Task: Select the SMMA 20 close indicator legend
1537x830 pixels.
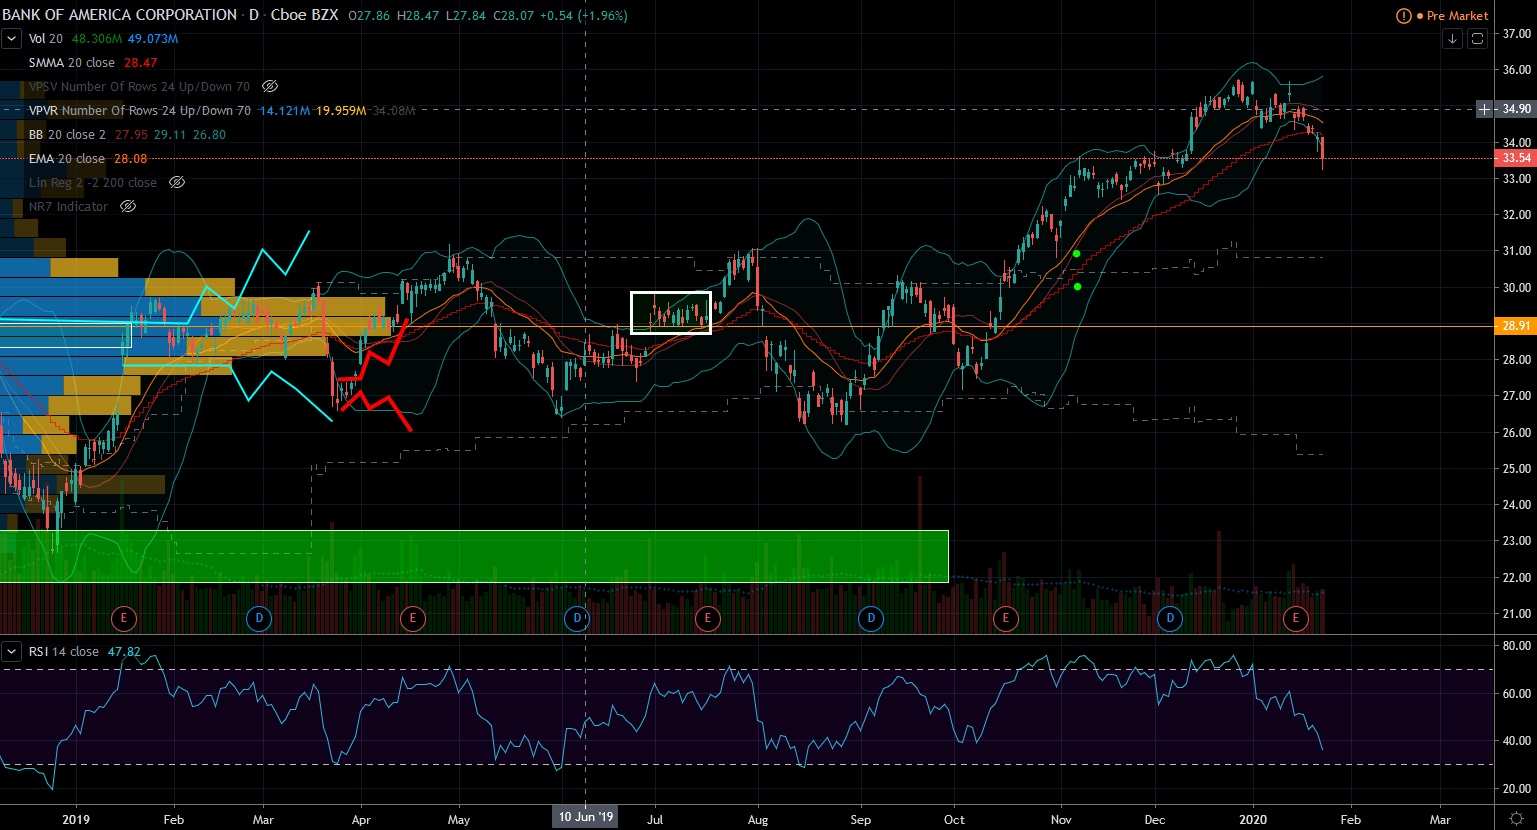Action: pyautogui.click(x=72, y=63)
